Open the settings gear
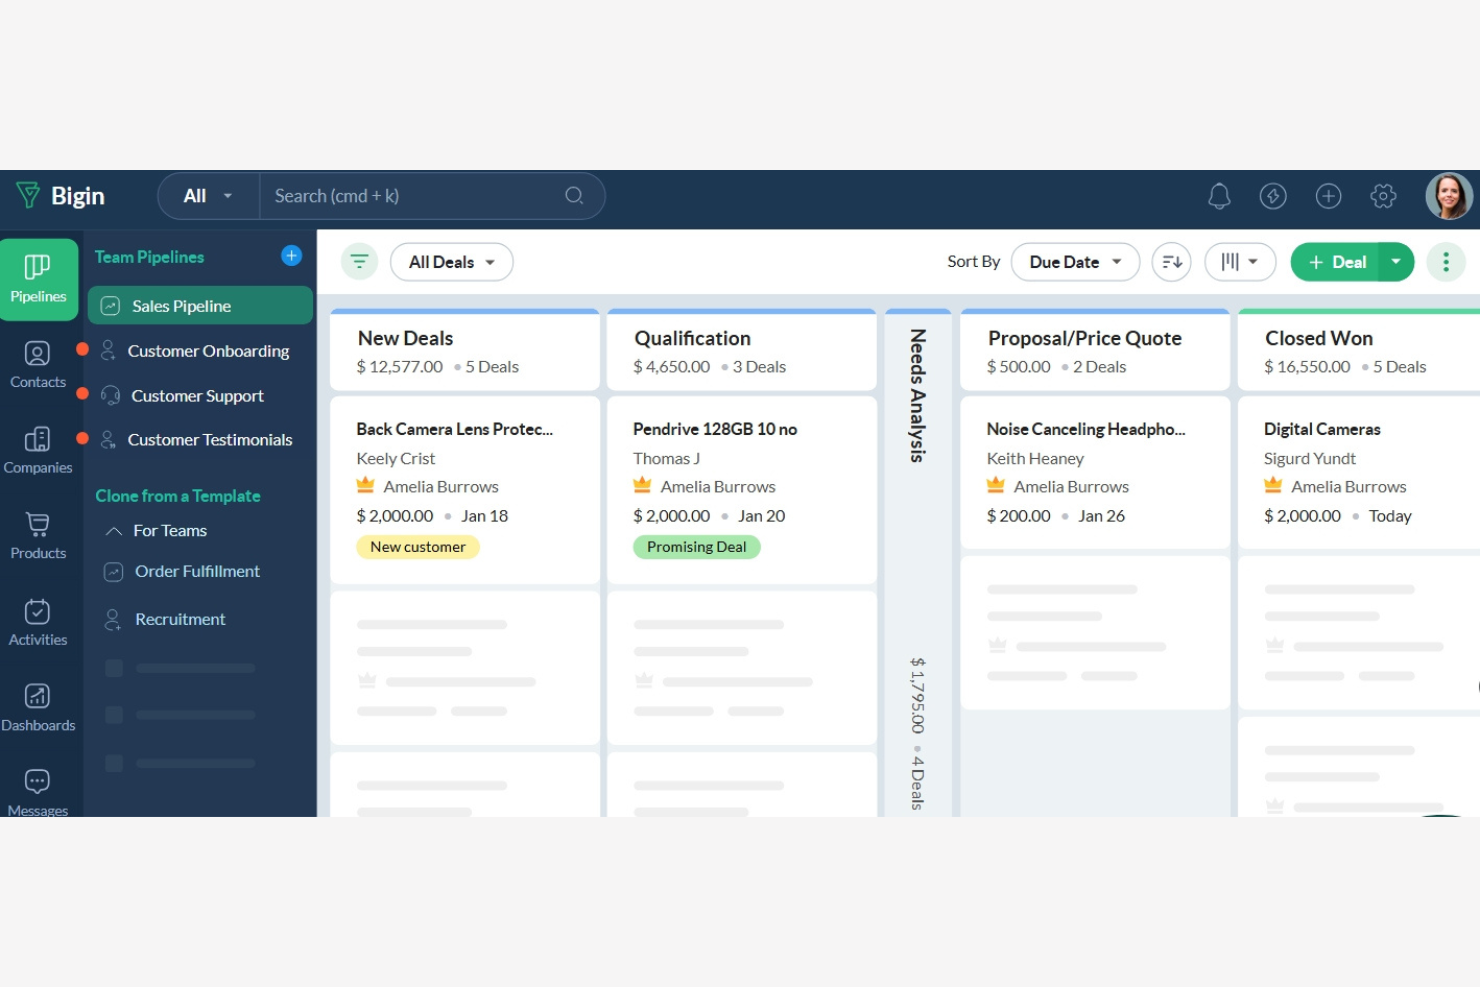 tap(1383, 196)
